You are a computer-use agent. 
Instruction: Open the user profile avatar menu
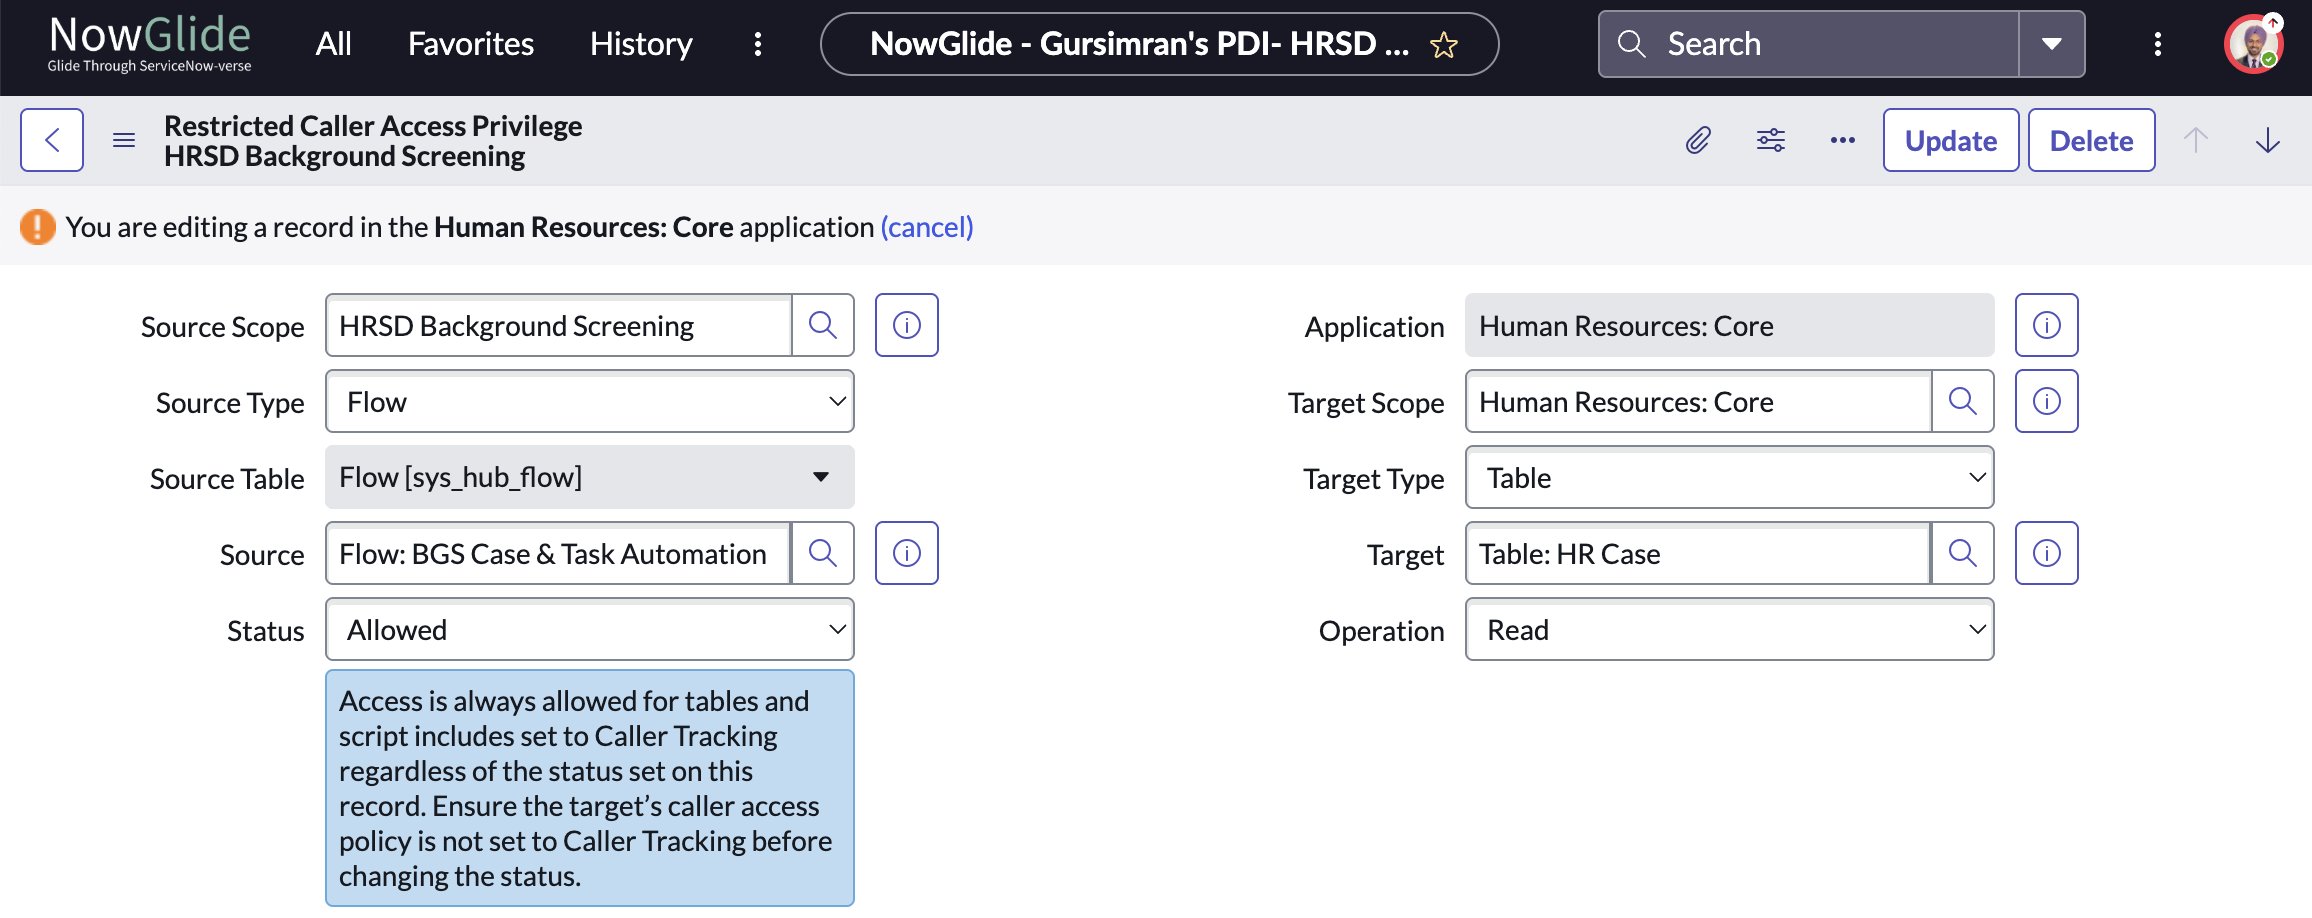point(2254,44)
